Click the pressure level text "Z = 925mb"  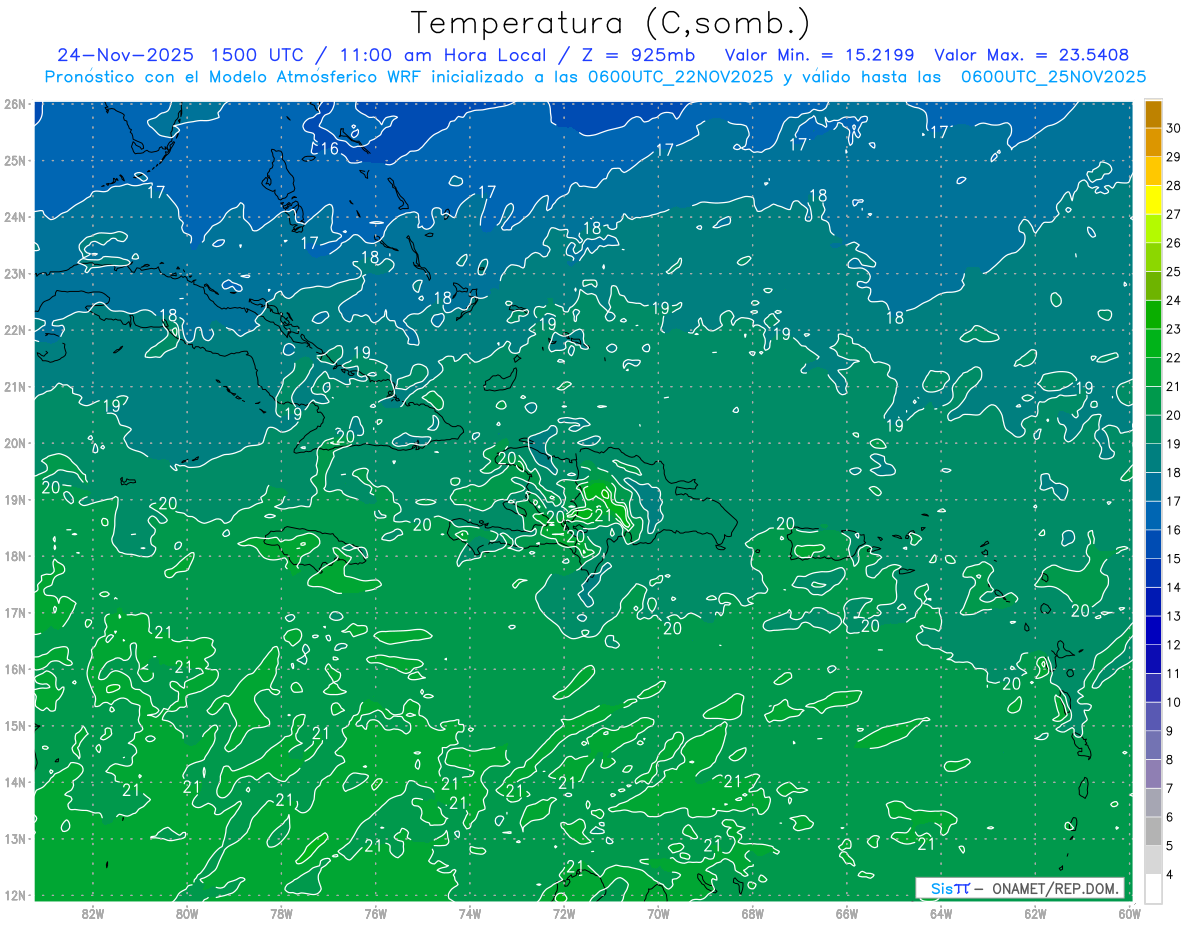click(637, 55)
